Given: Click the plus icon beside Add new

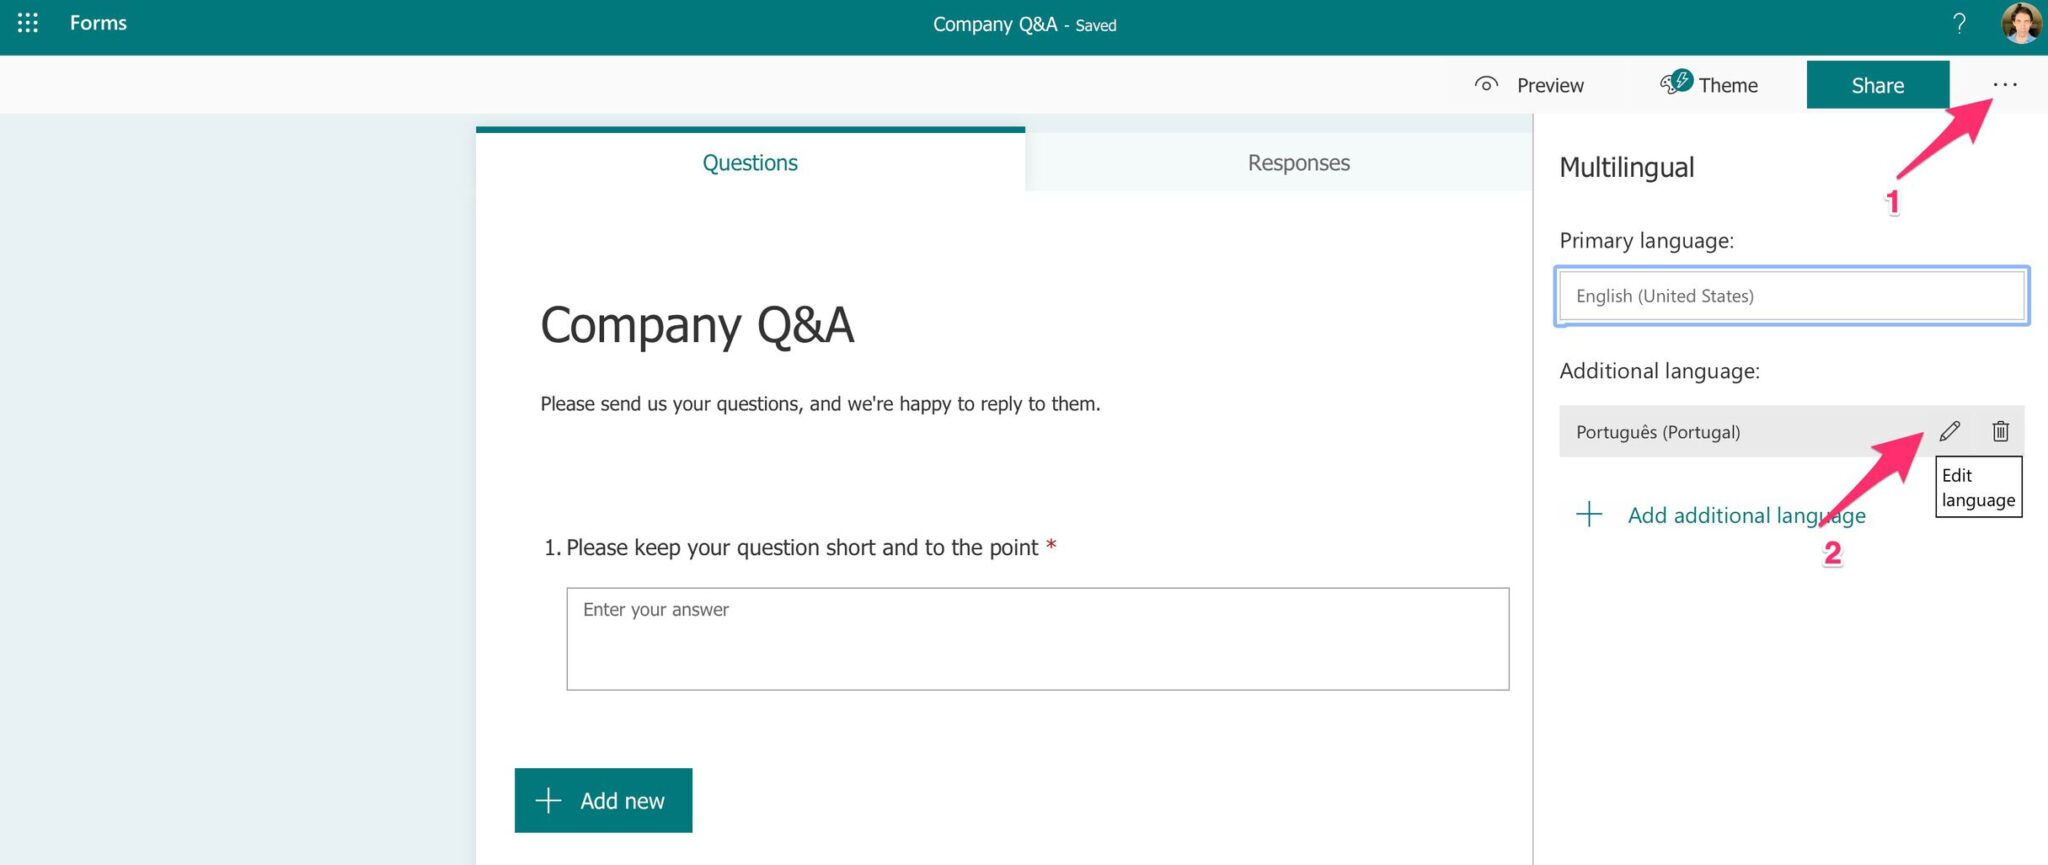Looking at the screenshot, I should 548,800.
